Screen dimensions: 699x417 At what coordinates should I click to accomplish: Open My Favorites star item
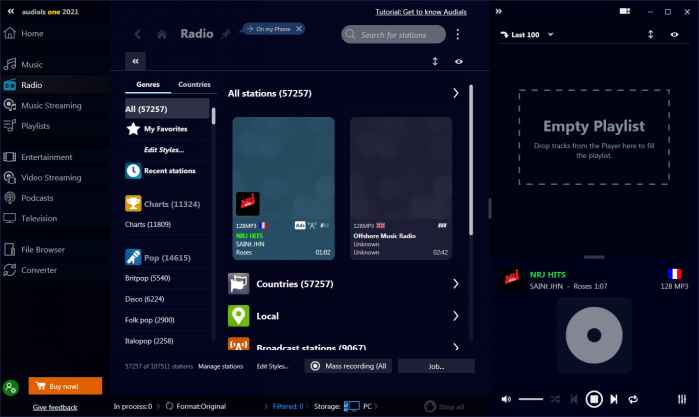coord(164,129)
